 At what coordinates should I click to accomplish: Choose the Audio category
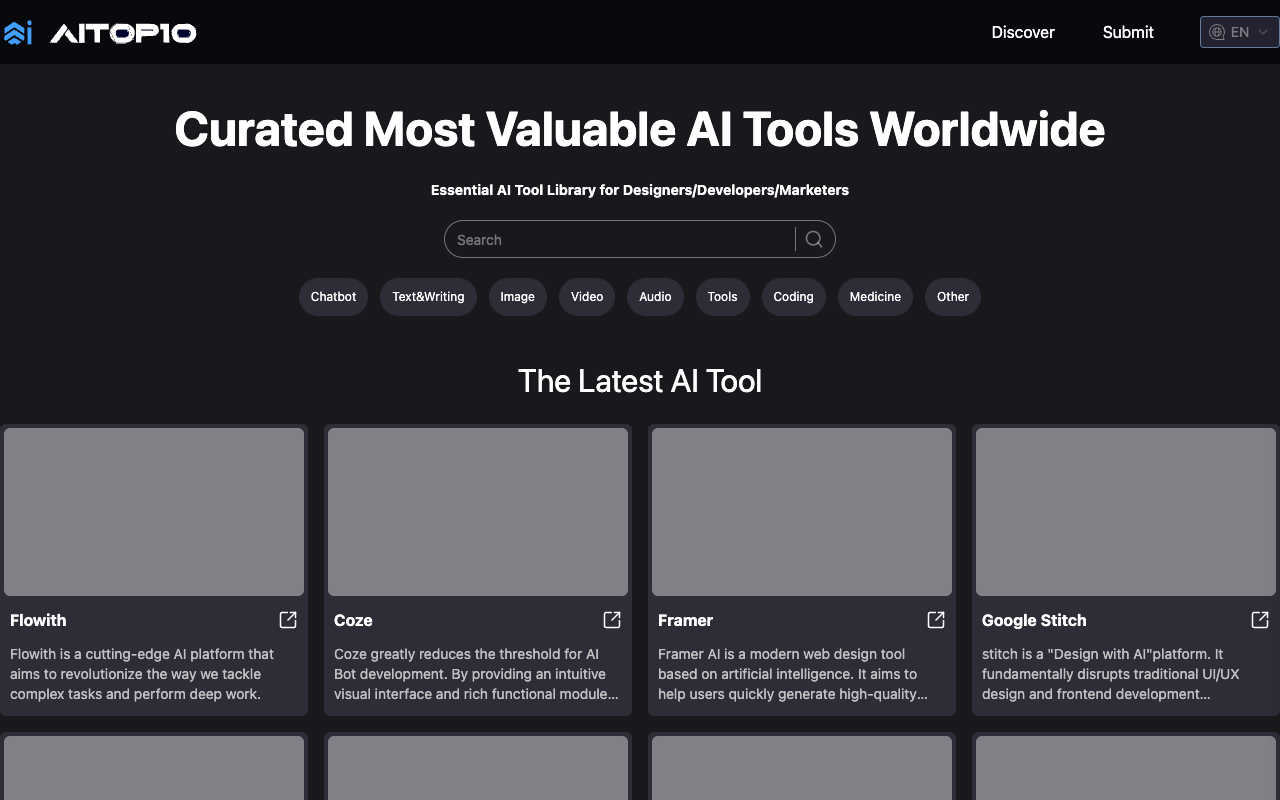click(x=655, y=297)
